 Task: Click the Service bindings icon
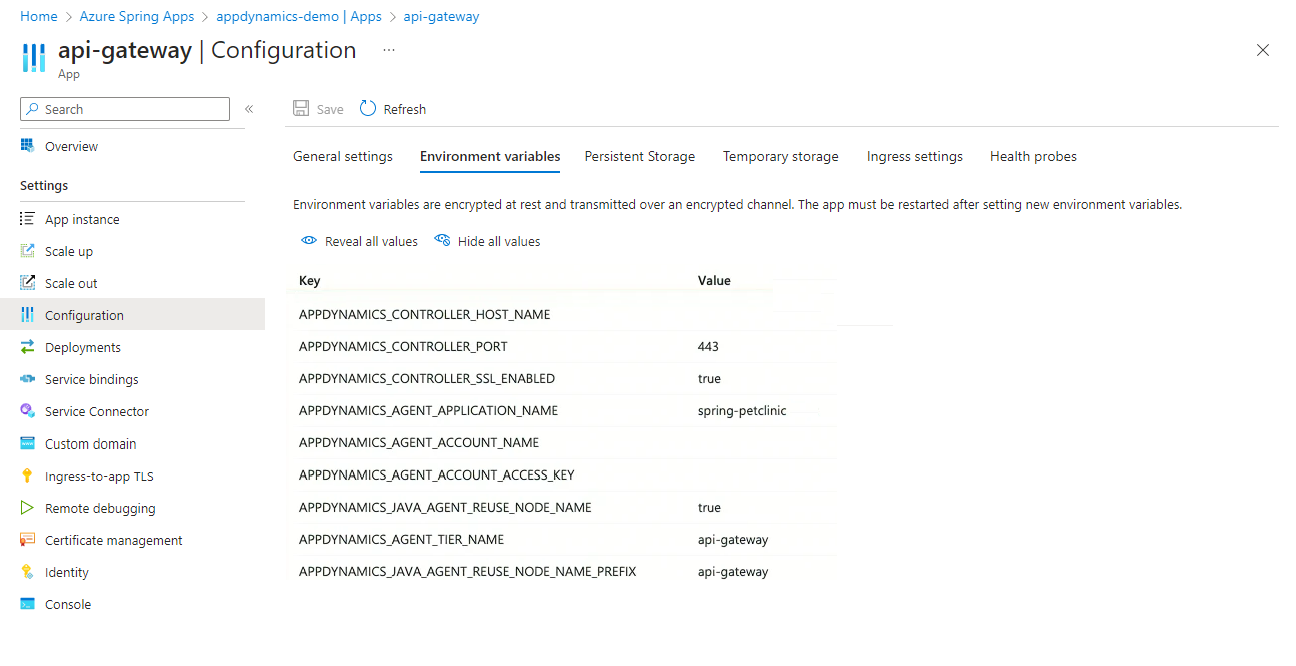(x=28, y=379)
